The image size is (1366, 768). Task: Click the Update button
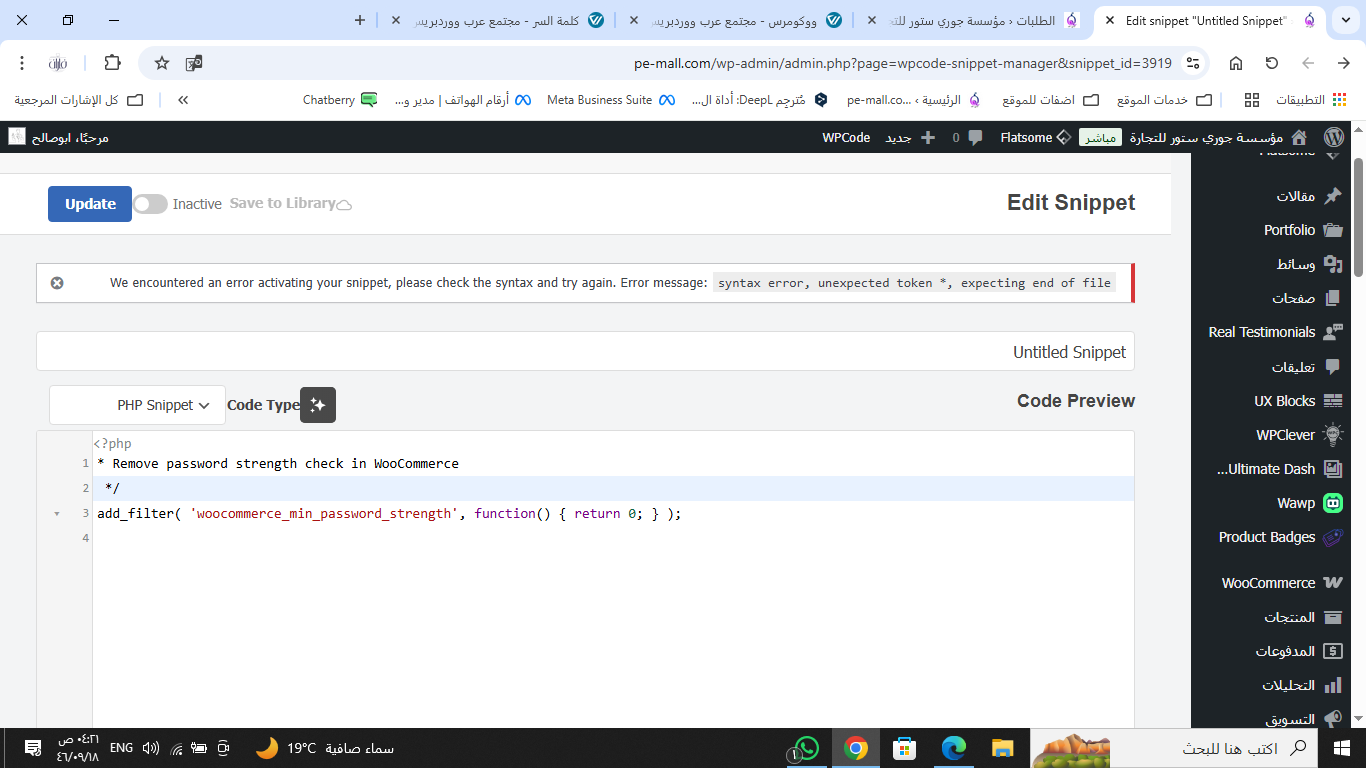(x=90, y=204)
